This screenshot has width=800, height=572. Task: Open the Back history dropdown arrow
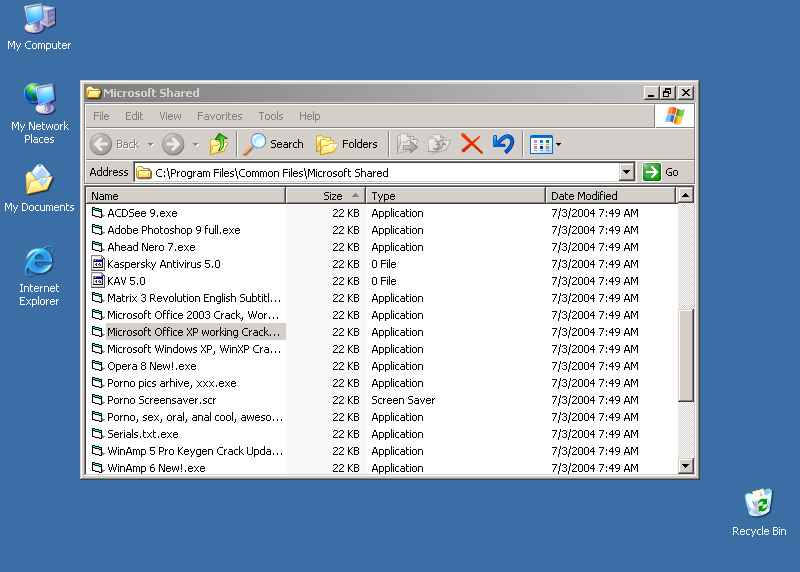151,144
